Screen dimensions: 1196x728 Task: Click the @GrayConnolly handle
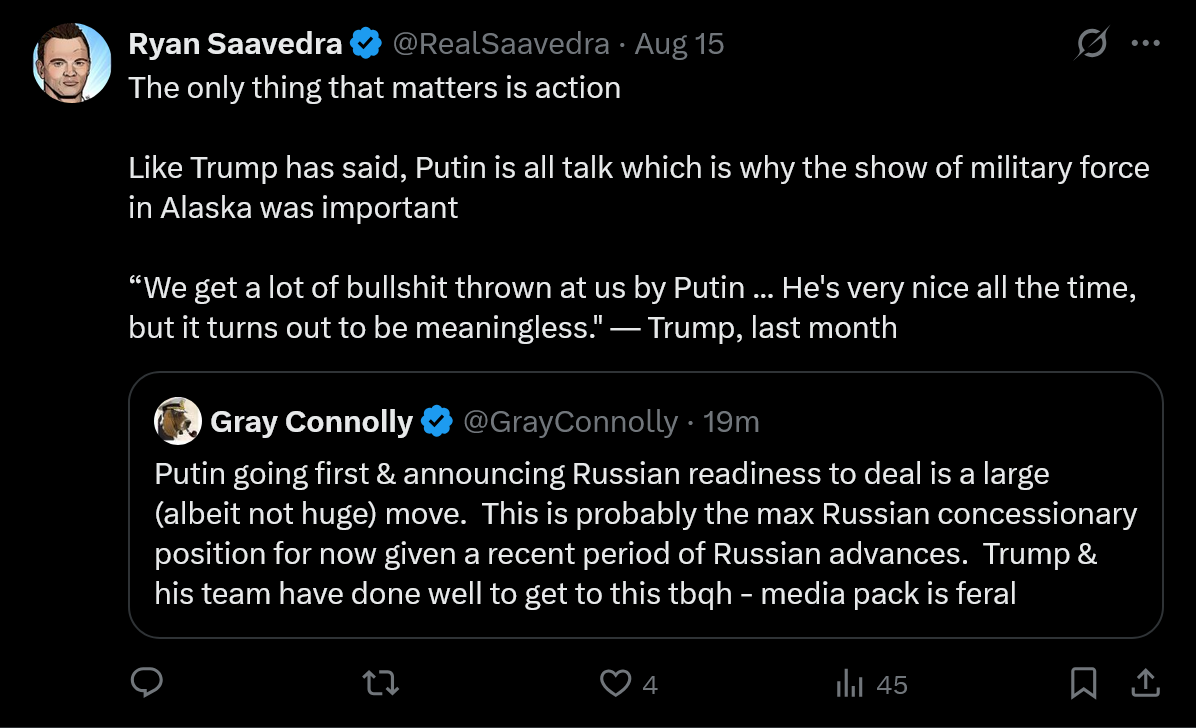tap(569, 422)
